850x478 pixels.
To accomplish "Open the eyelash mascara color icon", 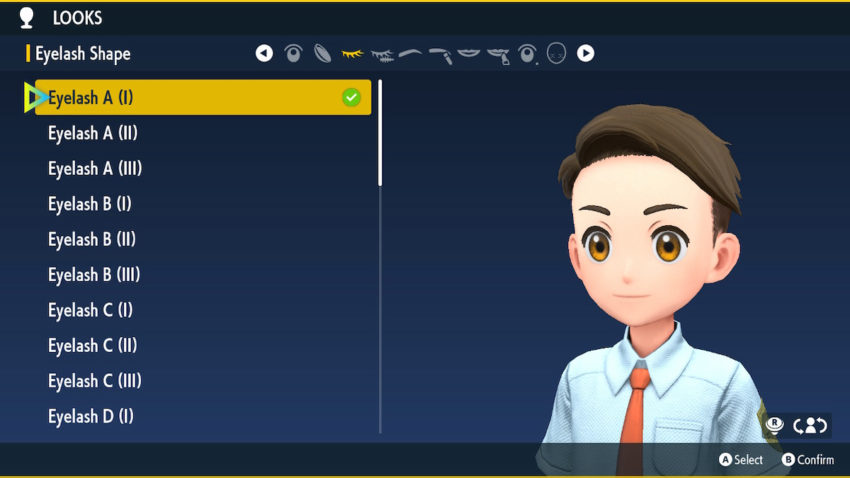I will (x=382, y=55).
